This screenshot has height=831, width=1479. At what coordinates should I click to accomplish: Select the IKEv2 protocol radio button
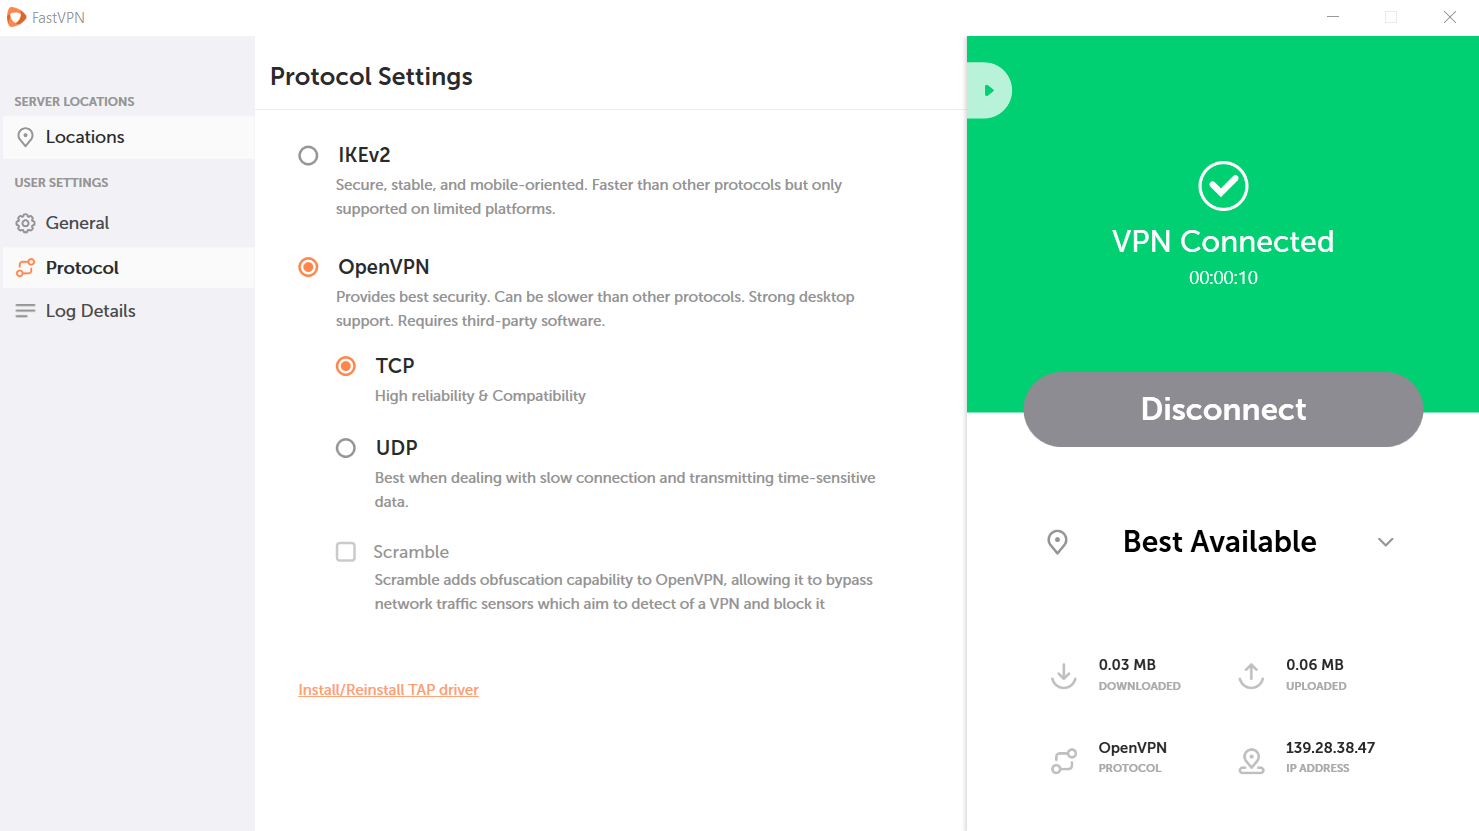coord(308,155)
